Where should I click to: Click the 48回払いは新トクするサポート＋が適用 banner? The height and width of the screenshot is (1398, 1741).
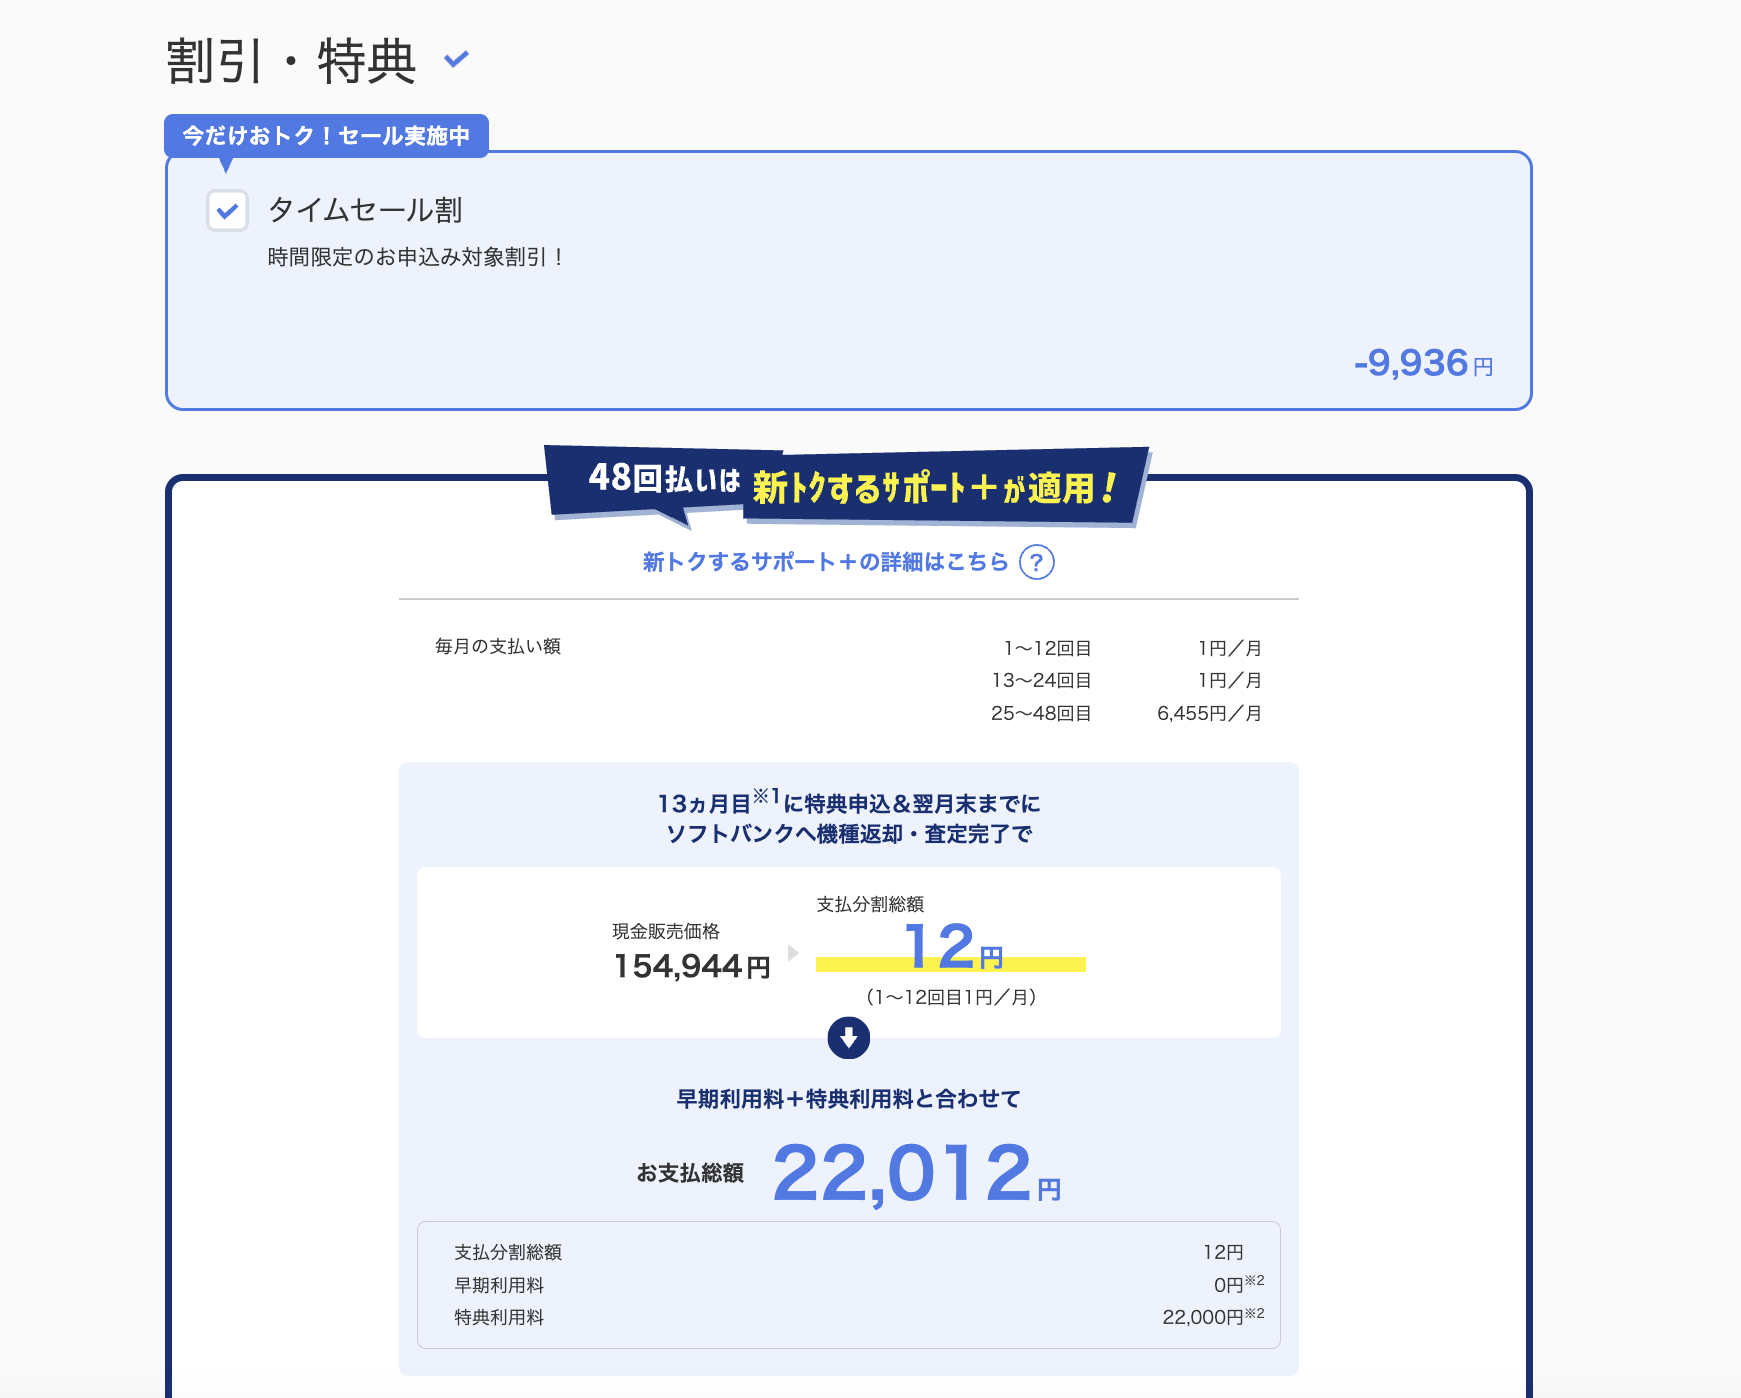[x=848, y=486]
